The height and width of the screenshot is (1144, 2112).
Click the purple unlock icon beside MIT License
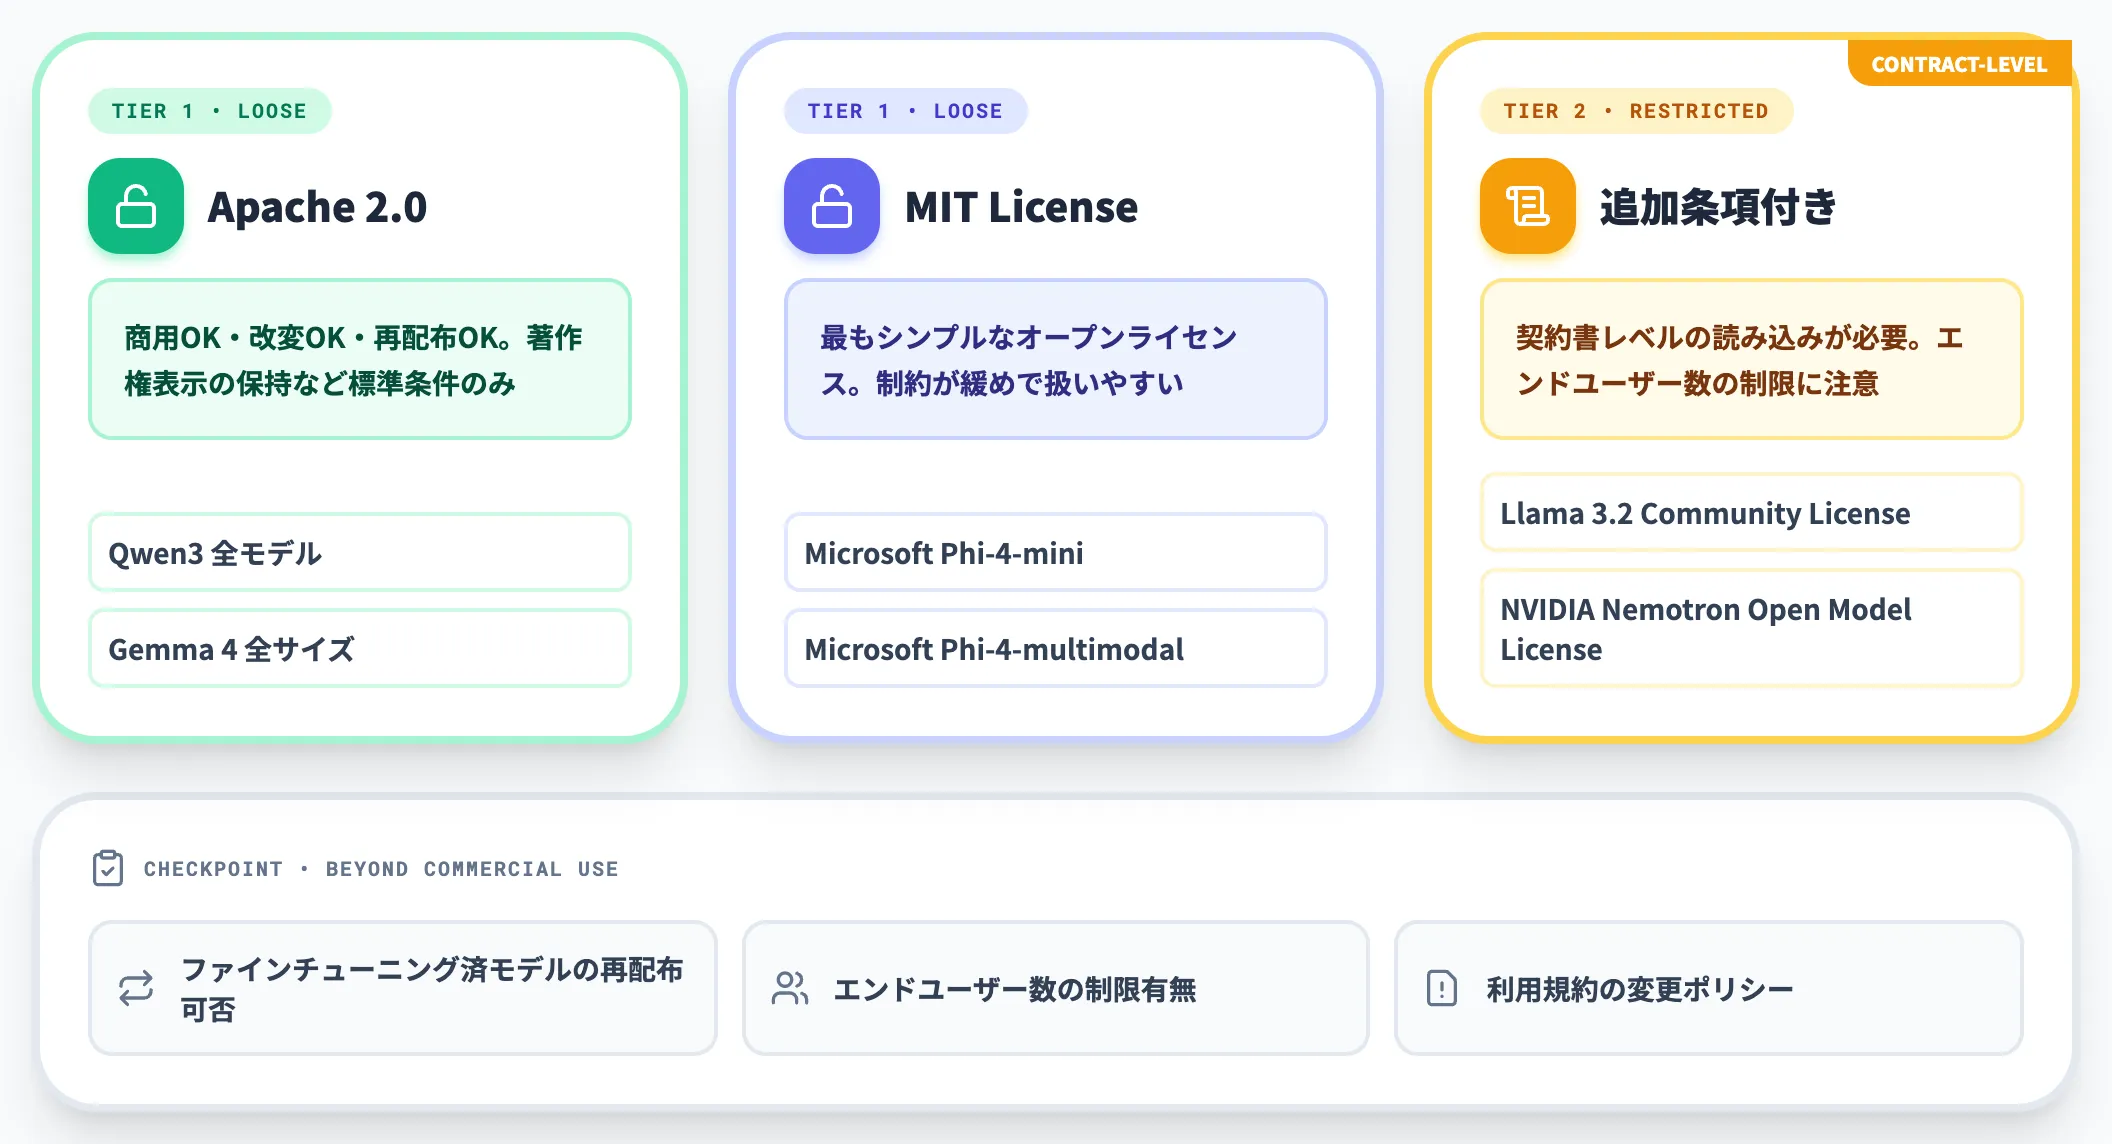832,206
